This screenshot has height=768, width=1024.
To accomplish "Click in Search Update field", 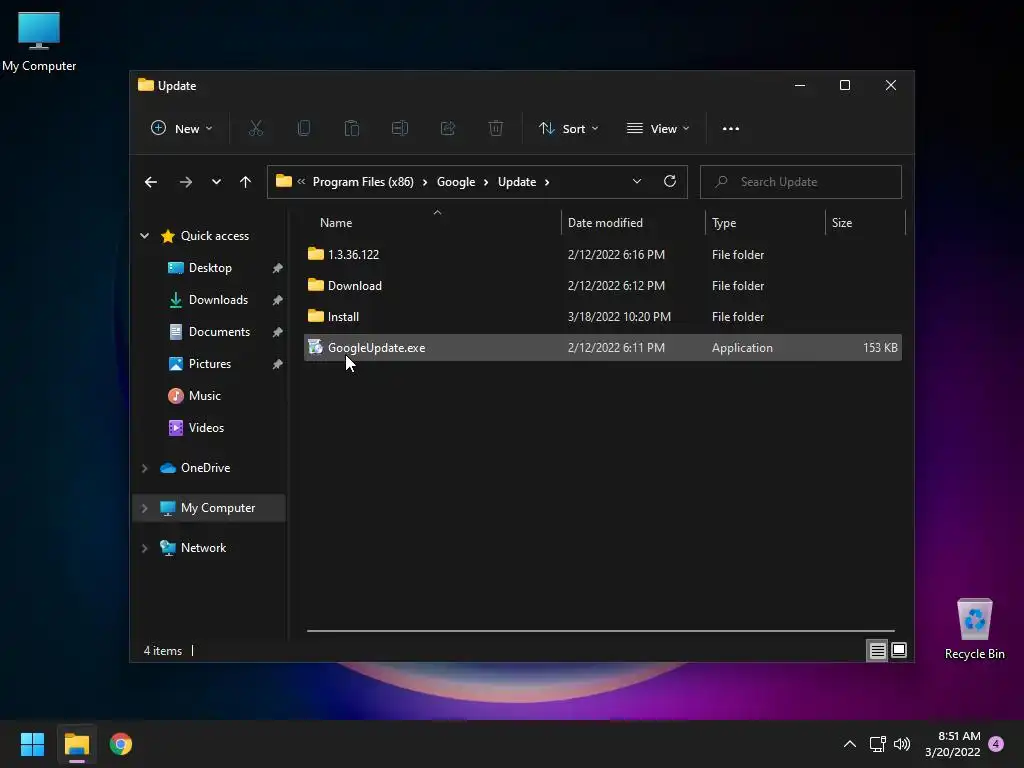I will [801, 182].
